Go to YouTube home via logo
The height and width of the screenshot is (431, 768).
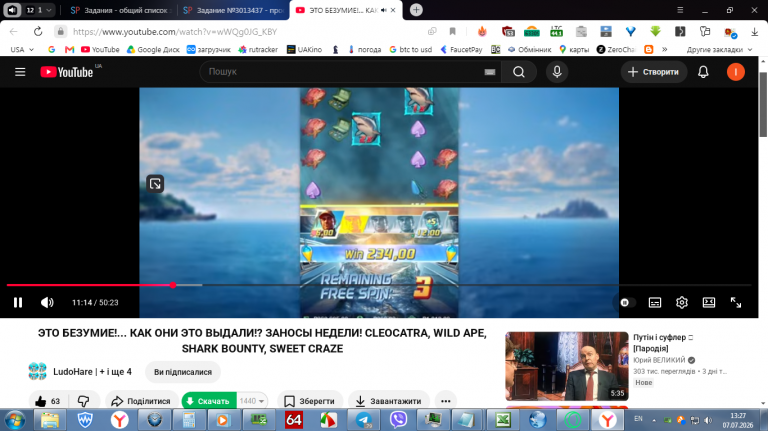67,72
